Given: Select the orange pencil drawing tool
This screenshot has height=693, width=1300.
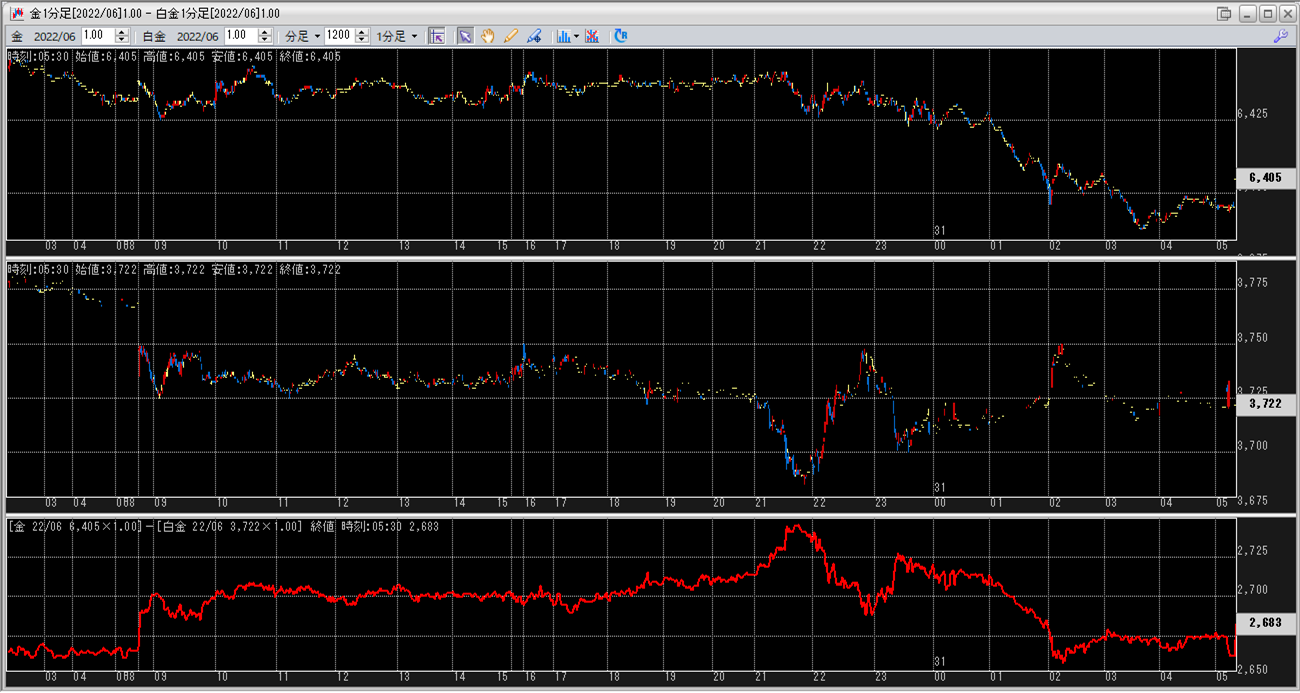Looking at the screenshot, I should [x=511, y=35].
